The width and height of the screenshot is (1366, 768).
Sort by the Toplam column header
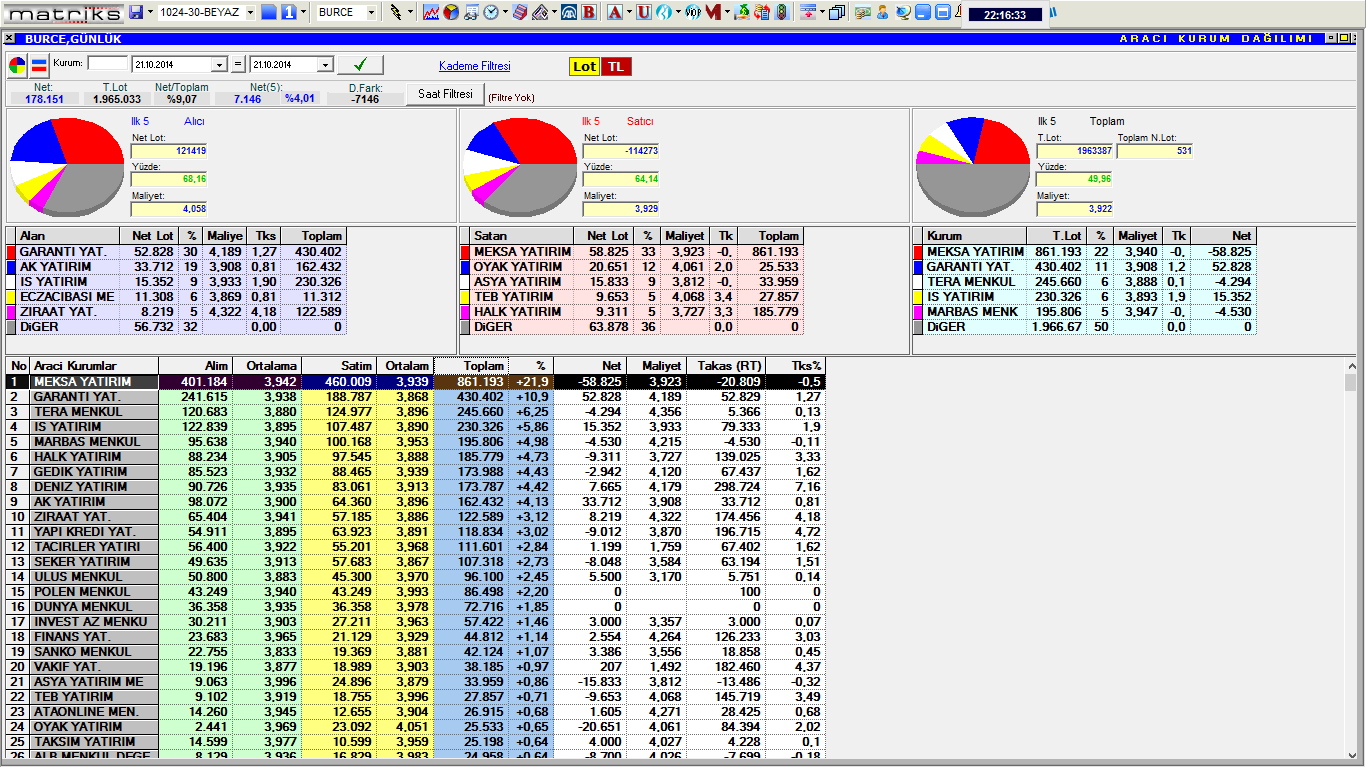pos(471,366)
